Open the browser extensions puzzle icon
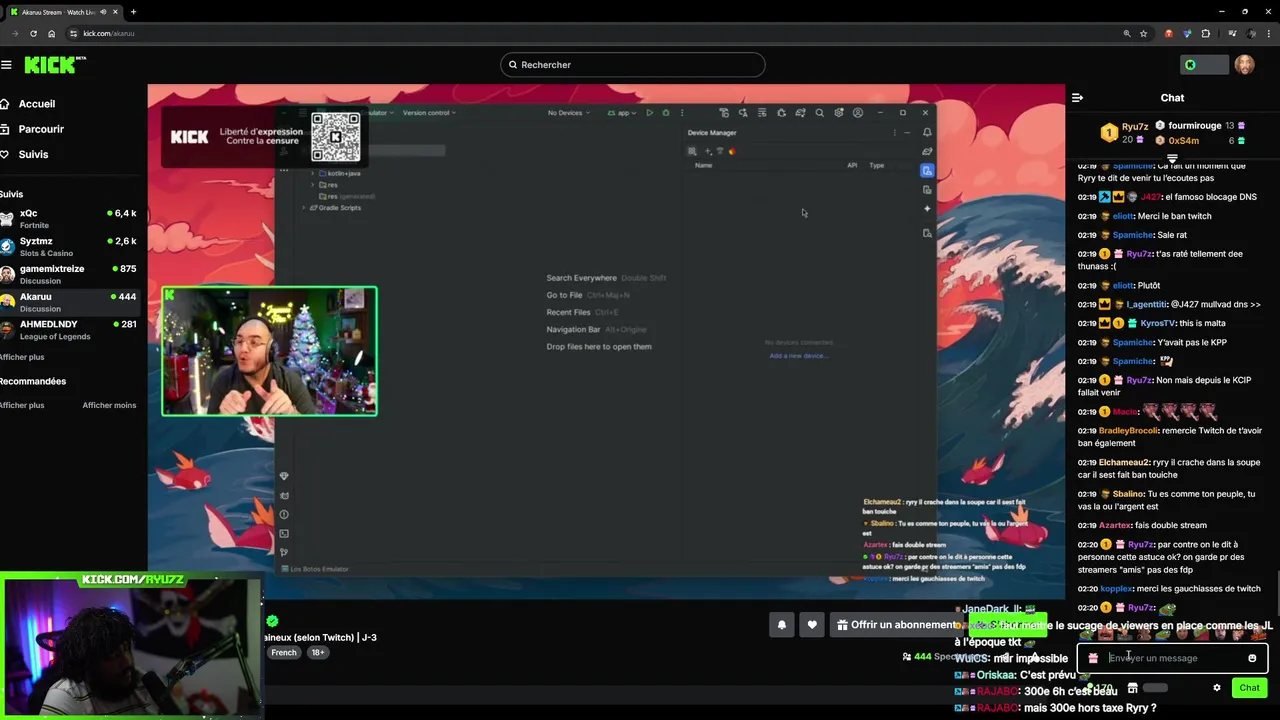Viewport: 1280px width, 720px height. point(1205,33)
